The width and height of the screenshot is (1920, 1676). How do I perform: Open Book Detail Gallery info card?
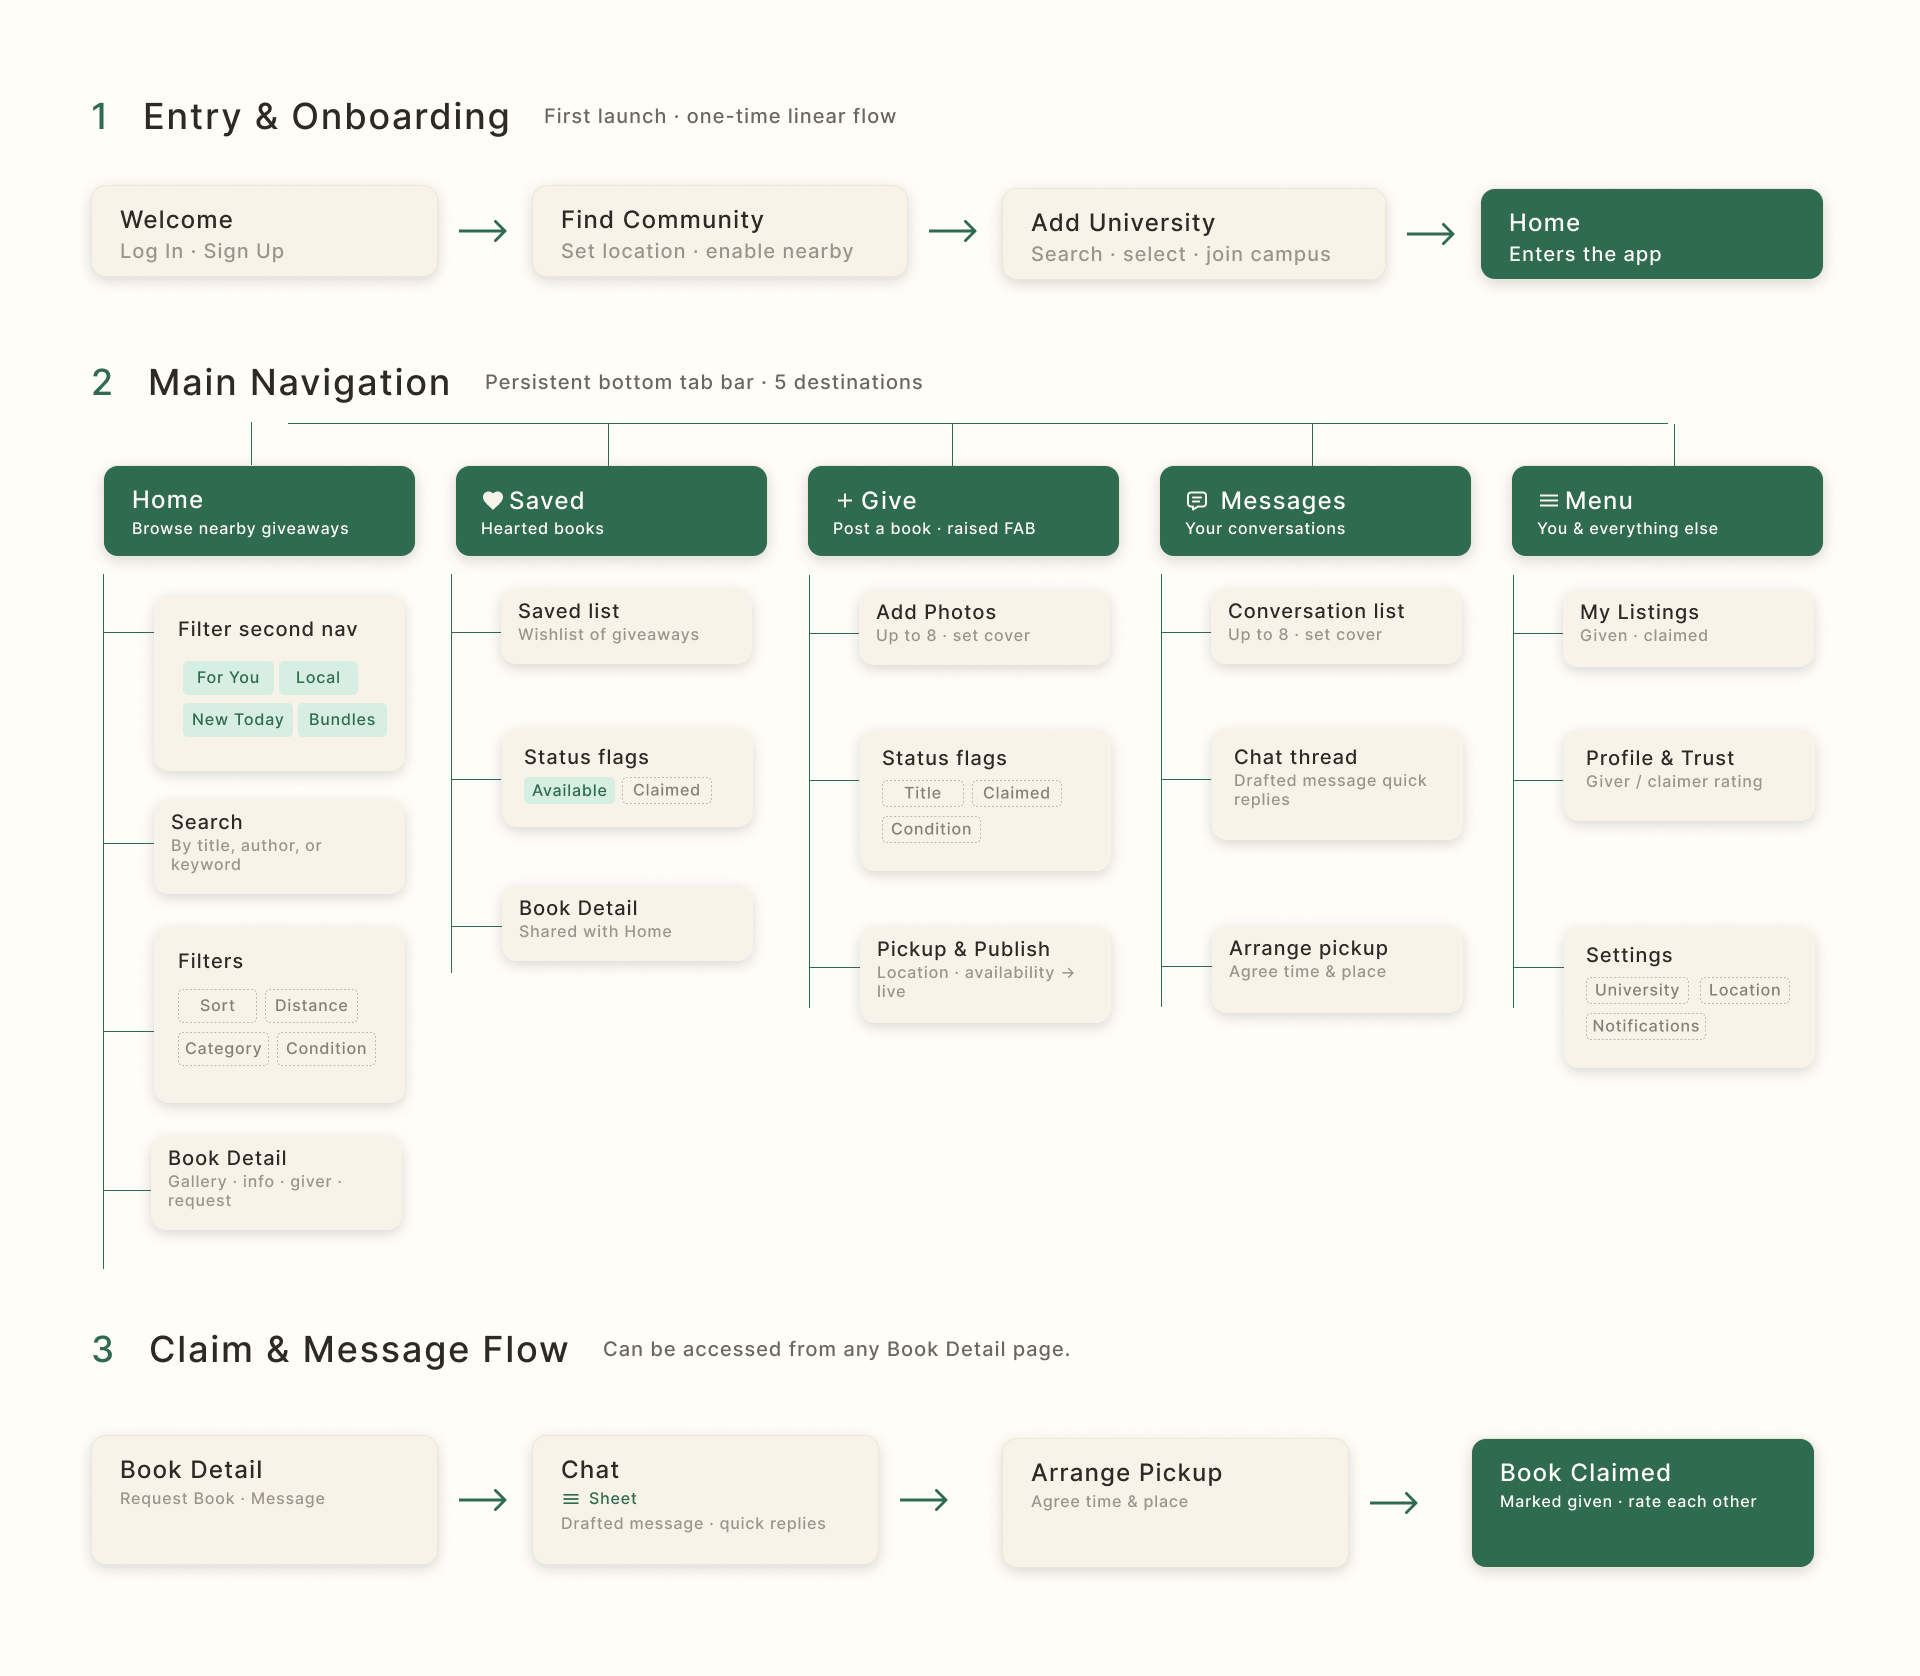(x=276, y=1182)
